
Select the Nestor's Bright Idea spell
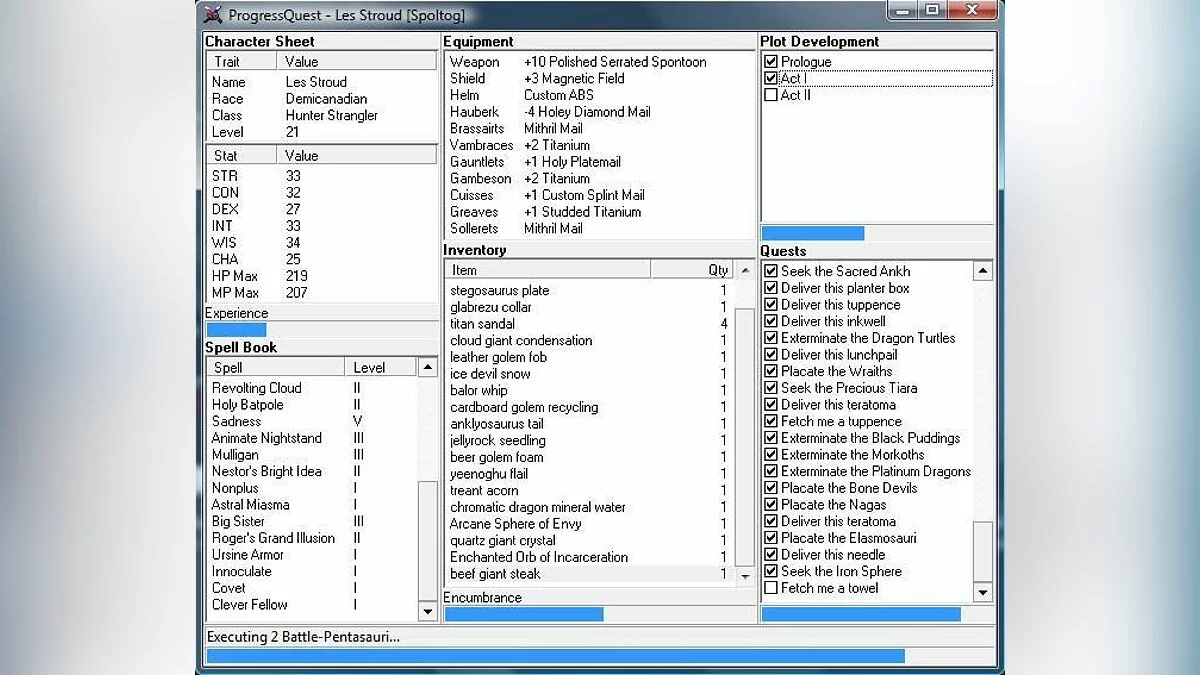click(x=266, y=471)
